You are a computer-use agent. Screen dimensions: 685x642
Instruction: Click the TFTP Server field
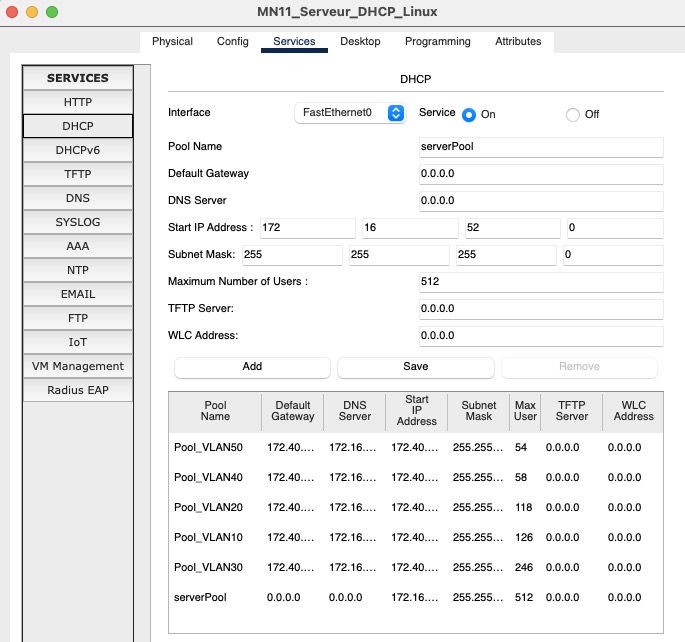(541, 310)
